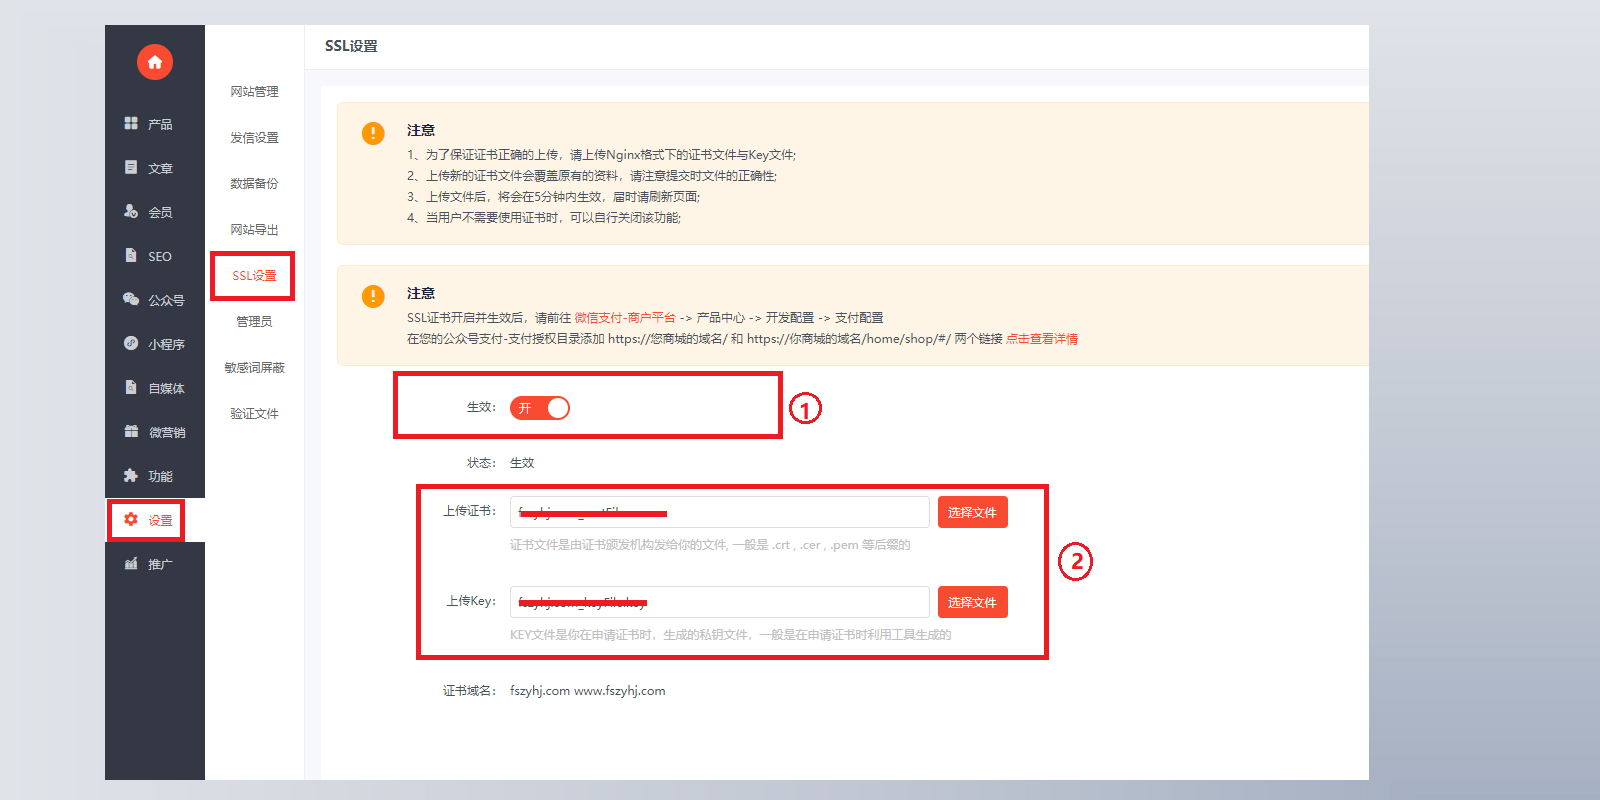Click notice line about 5分钟内生效

[553, 197]
